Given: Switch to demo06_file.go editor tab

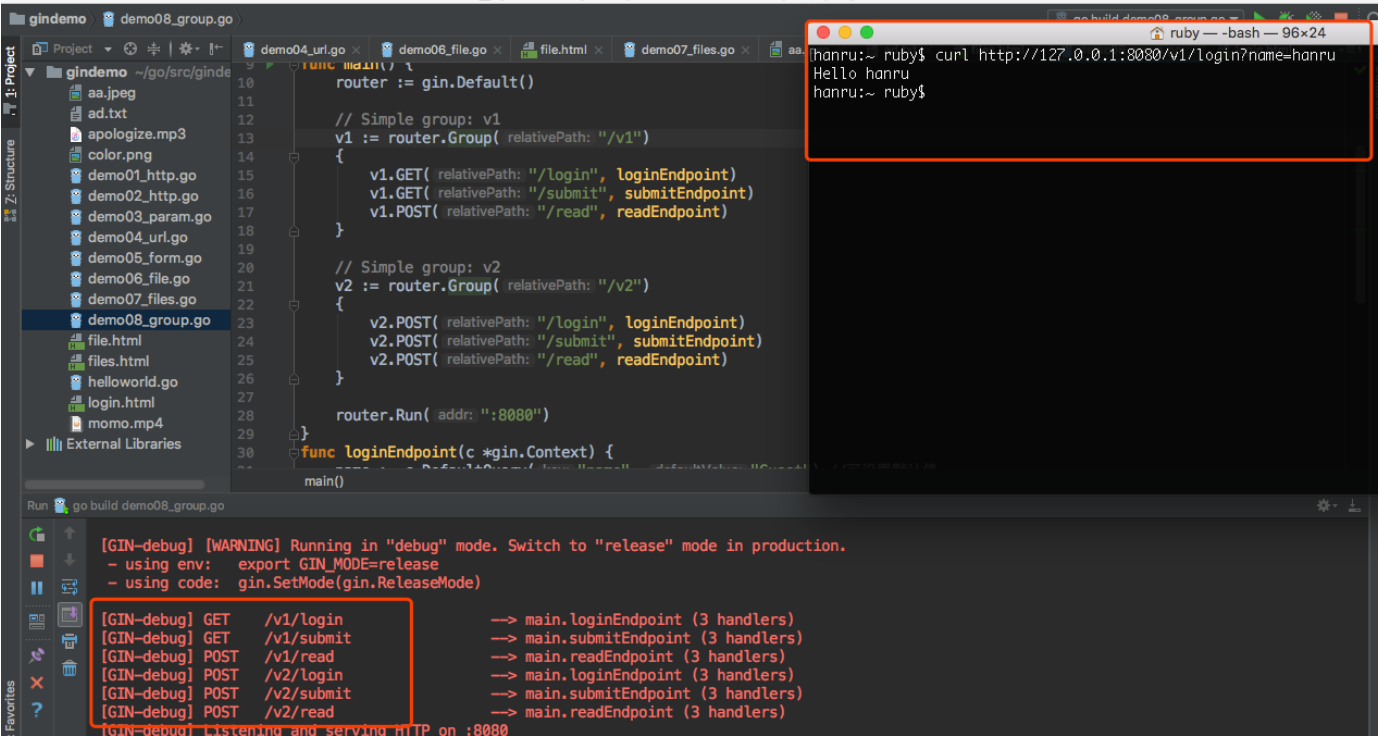Looking at the screenshot, I should click(442, 49).
